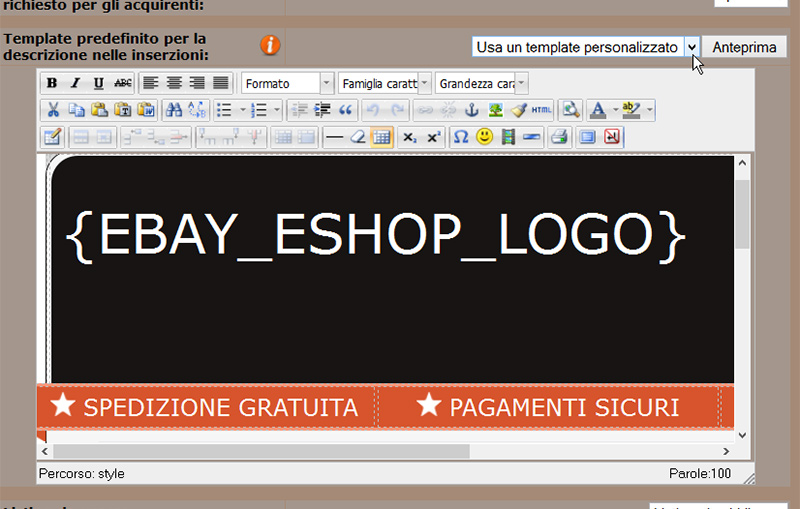Open the Famiglia caratteri dropdown
Viewport: 800px width, 509px height.
(385, 83)
